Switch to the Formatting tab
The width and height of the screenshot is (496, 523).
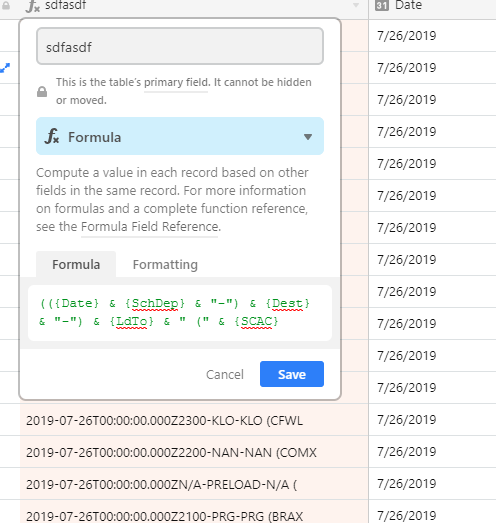[x=165, y=265]
